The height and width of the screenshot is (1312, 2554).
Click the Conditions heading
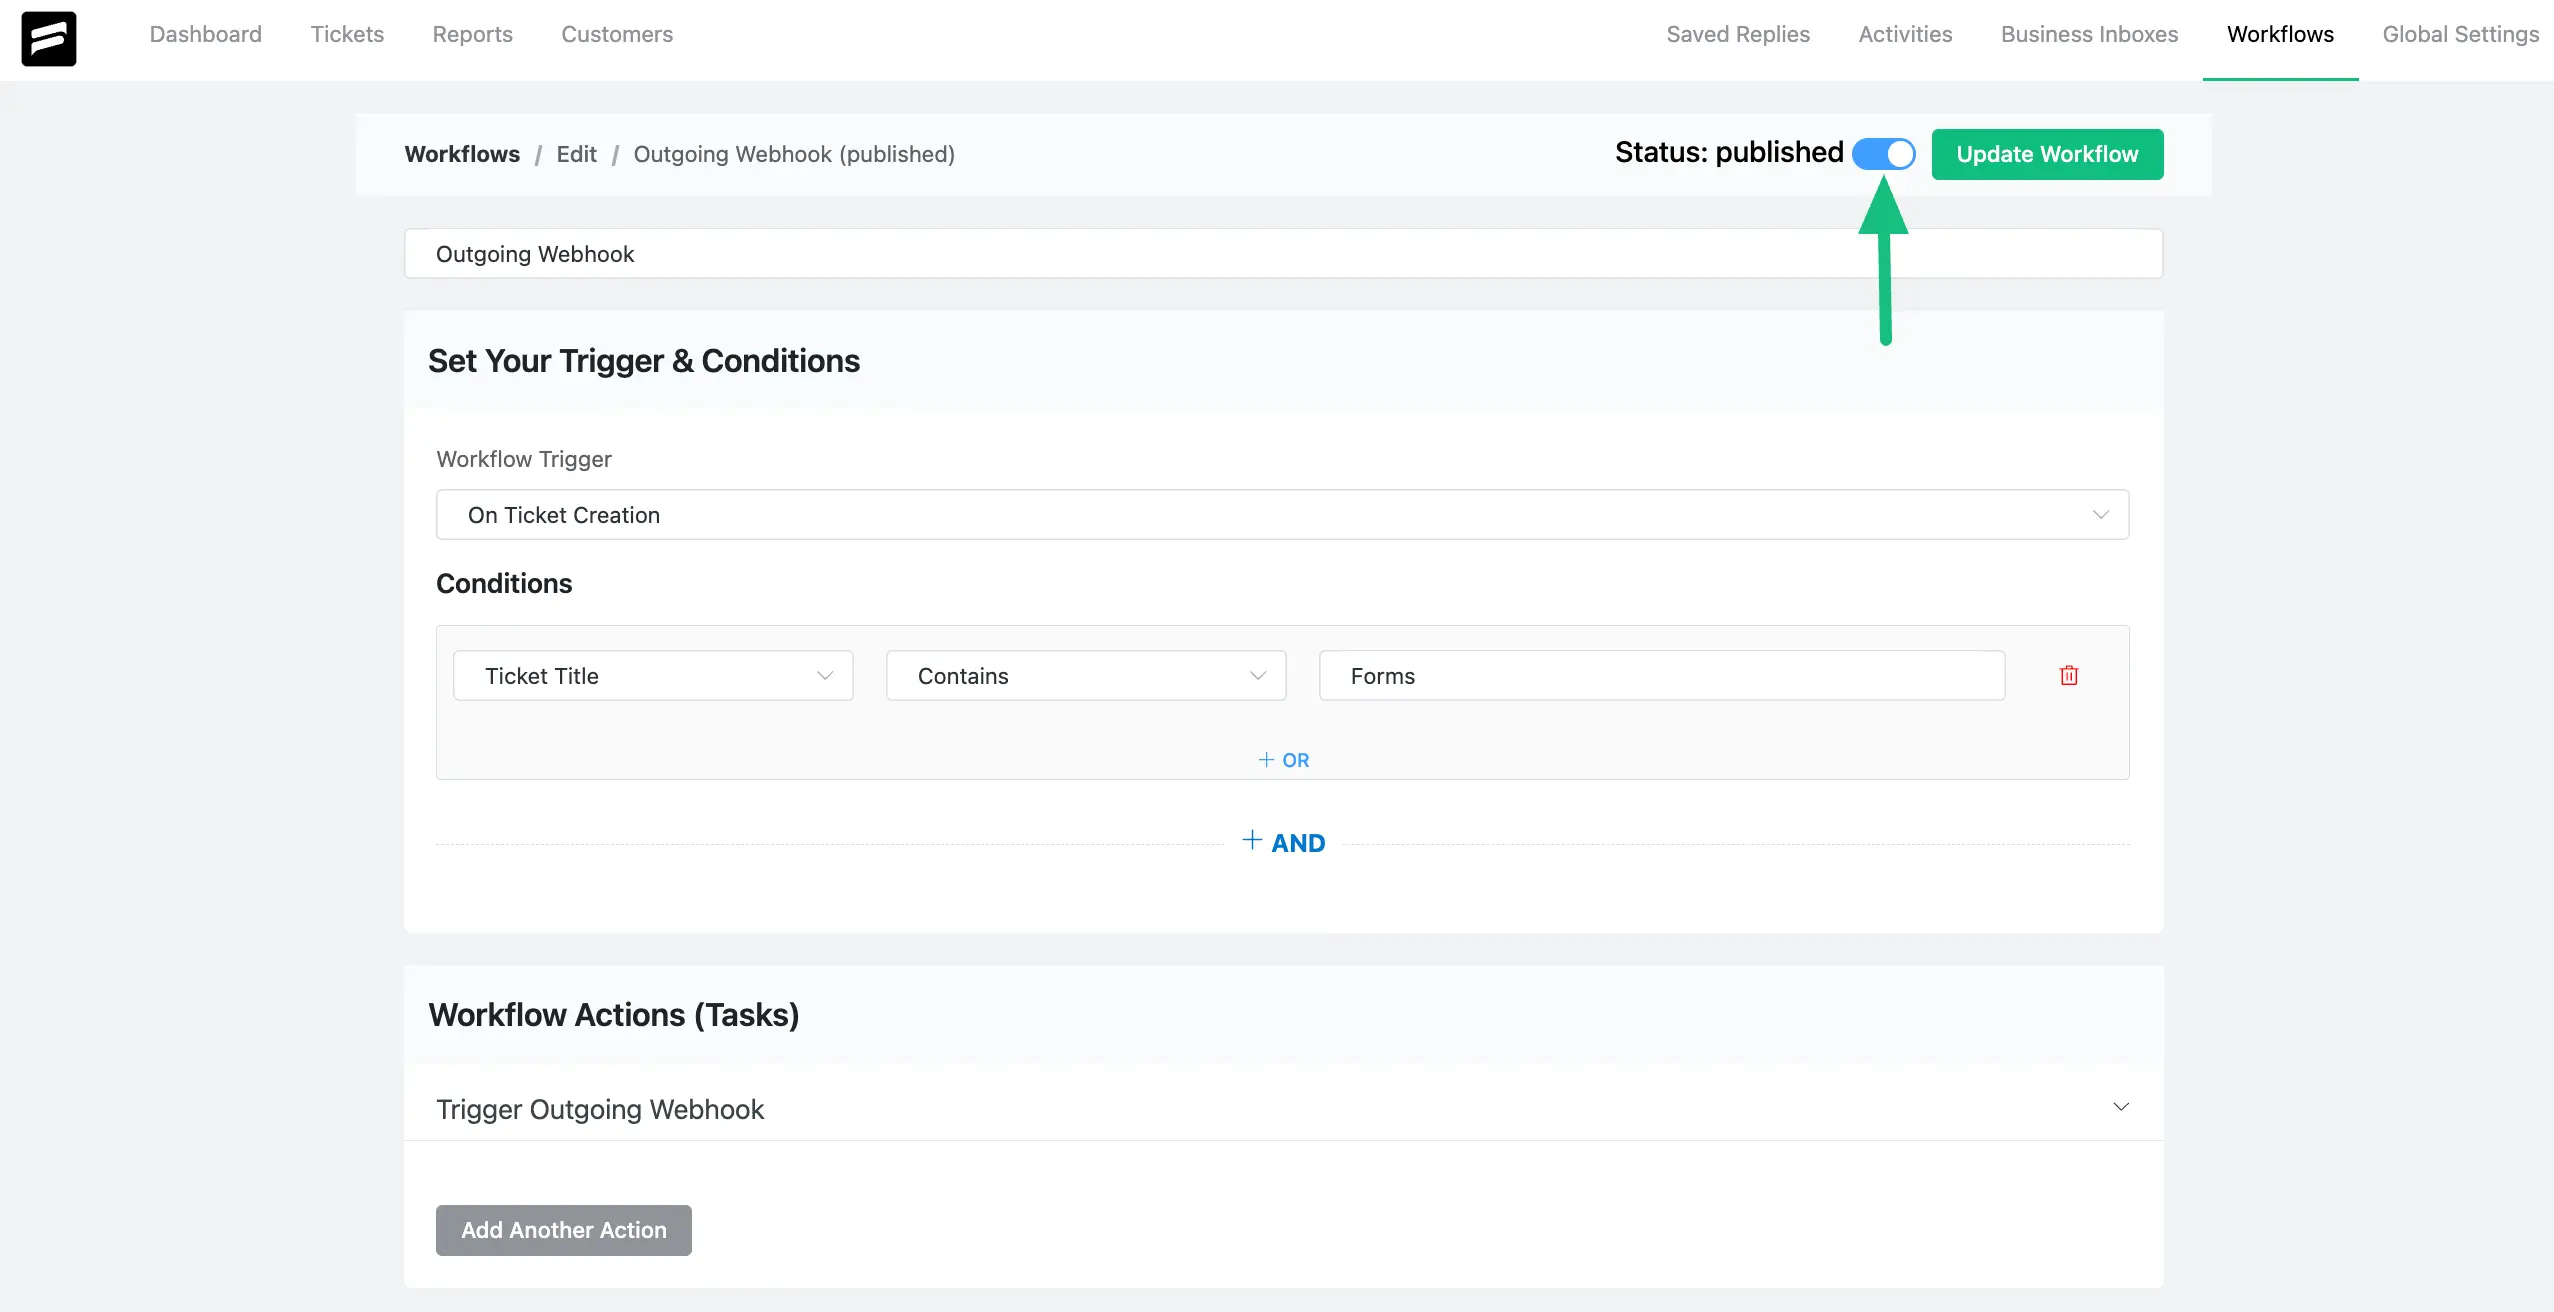point(504,584)
